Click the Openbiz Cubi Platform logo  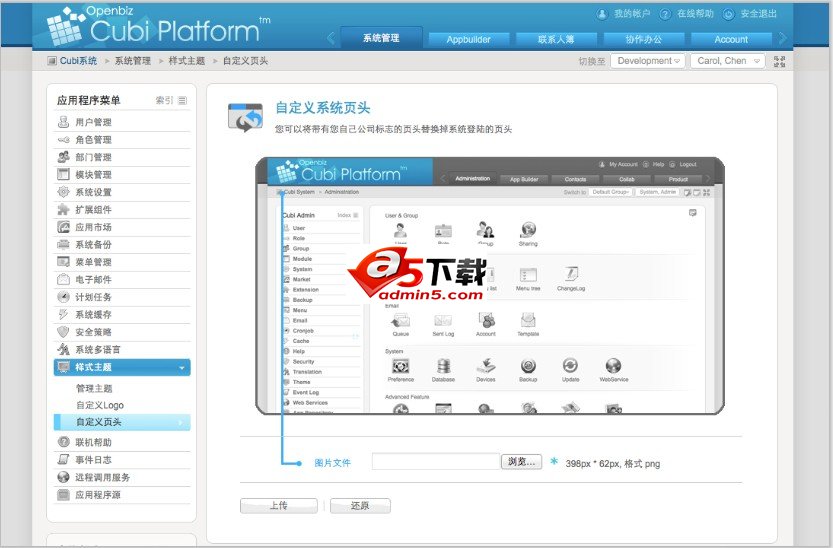point(158,26)
